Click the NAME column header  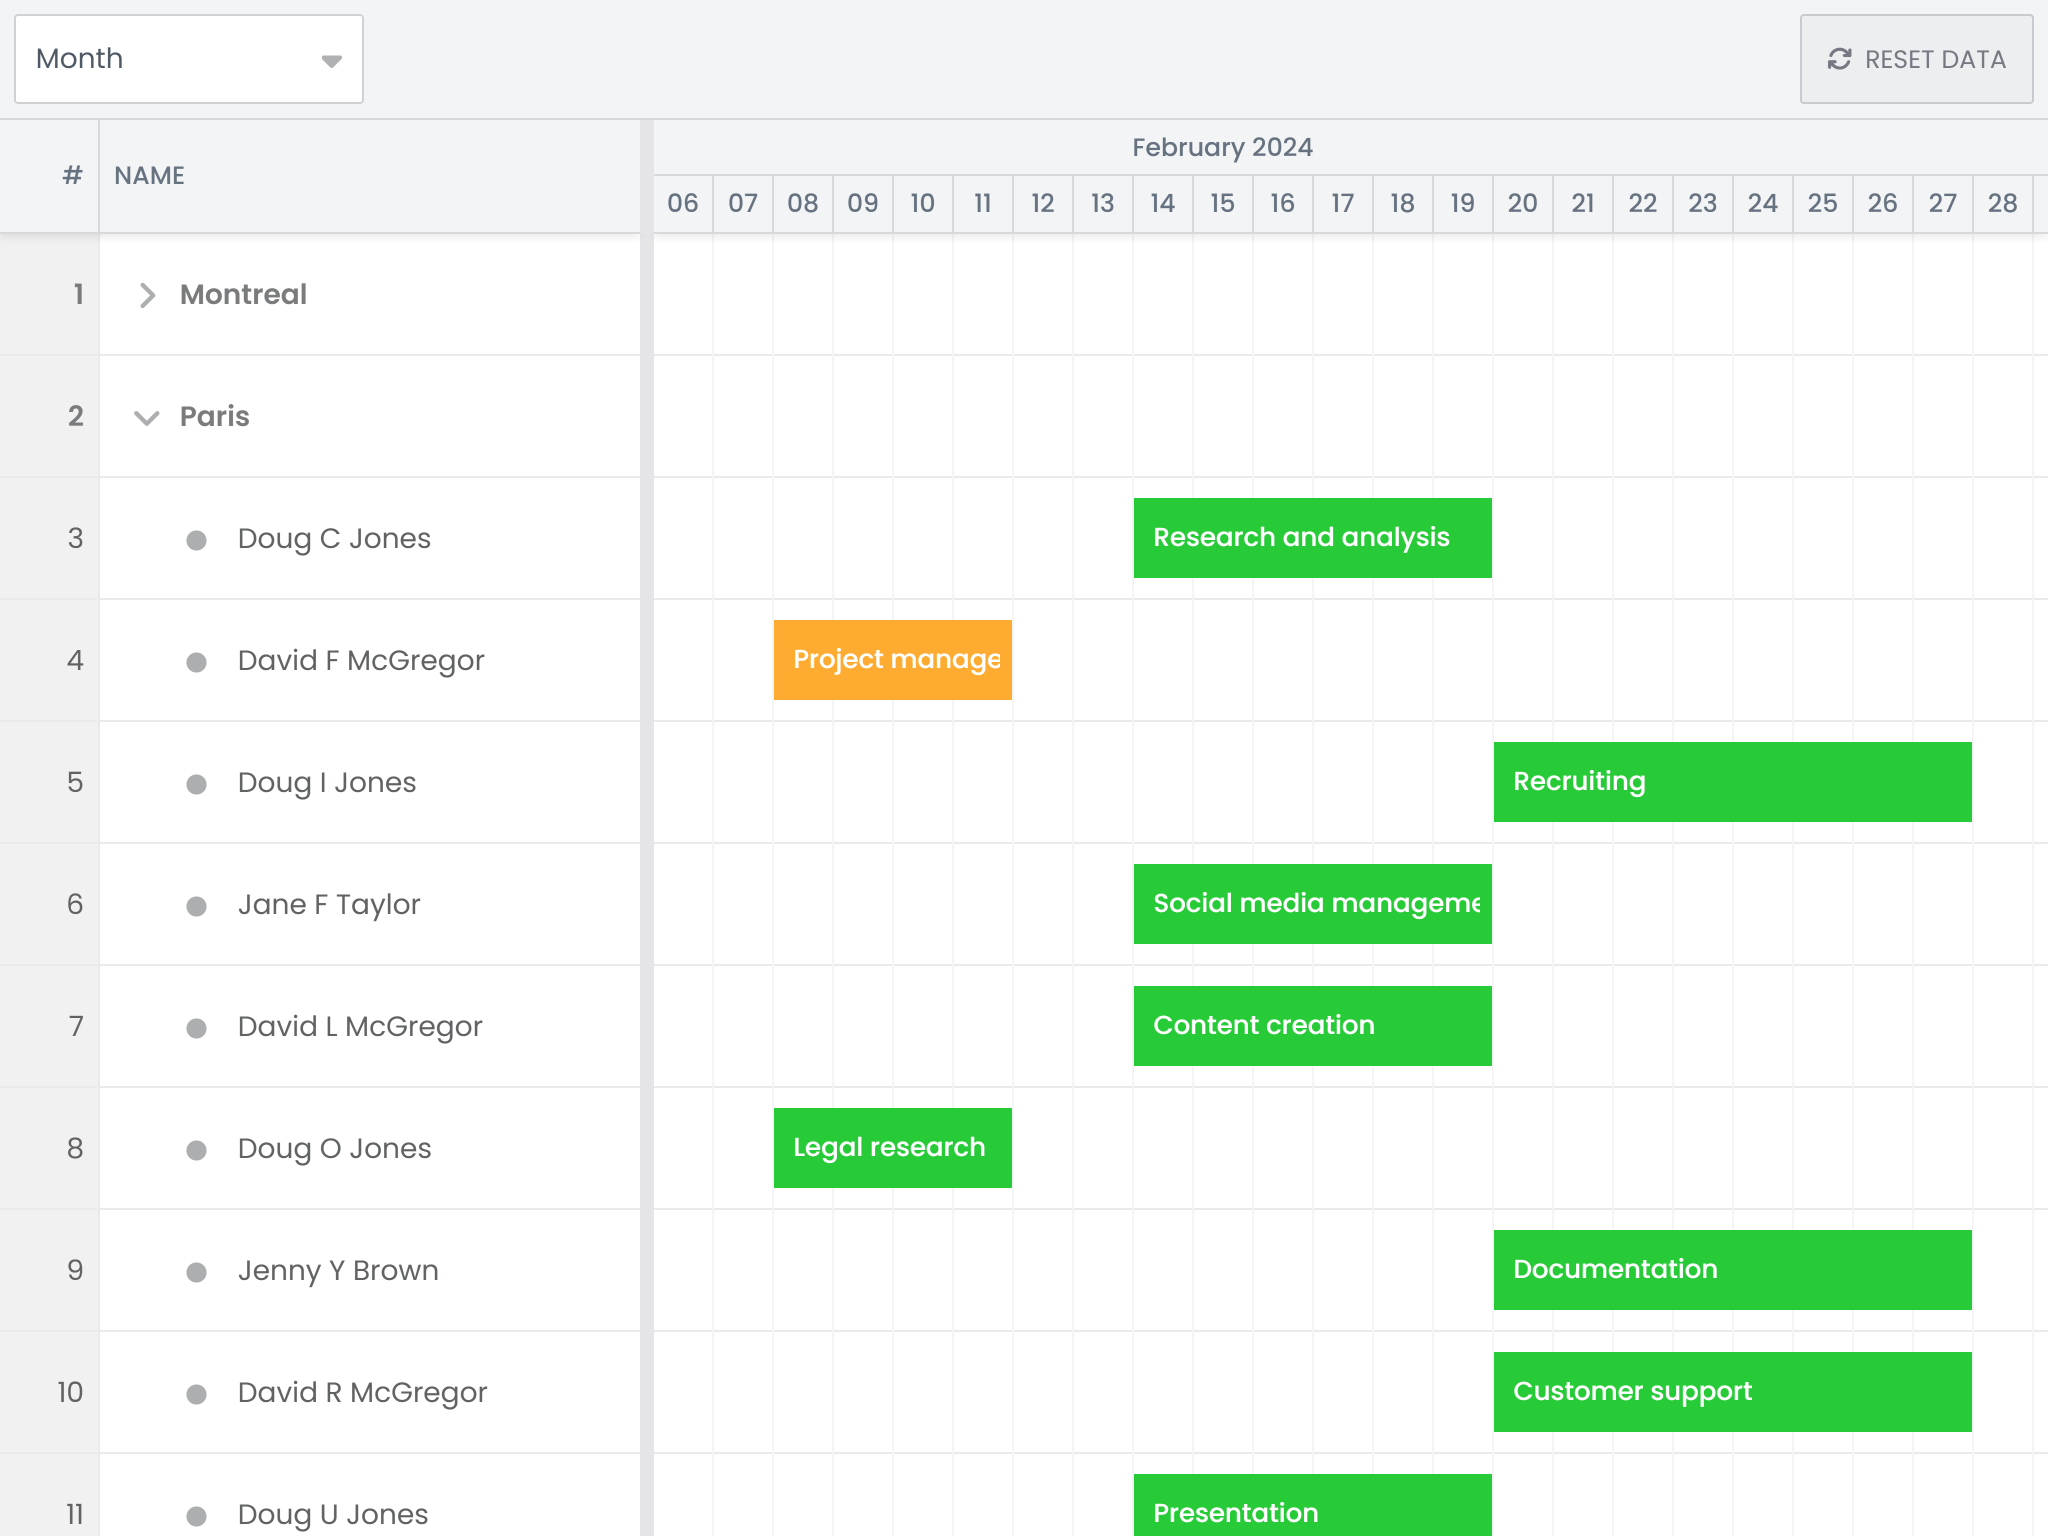coord(148,176)
